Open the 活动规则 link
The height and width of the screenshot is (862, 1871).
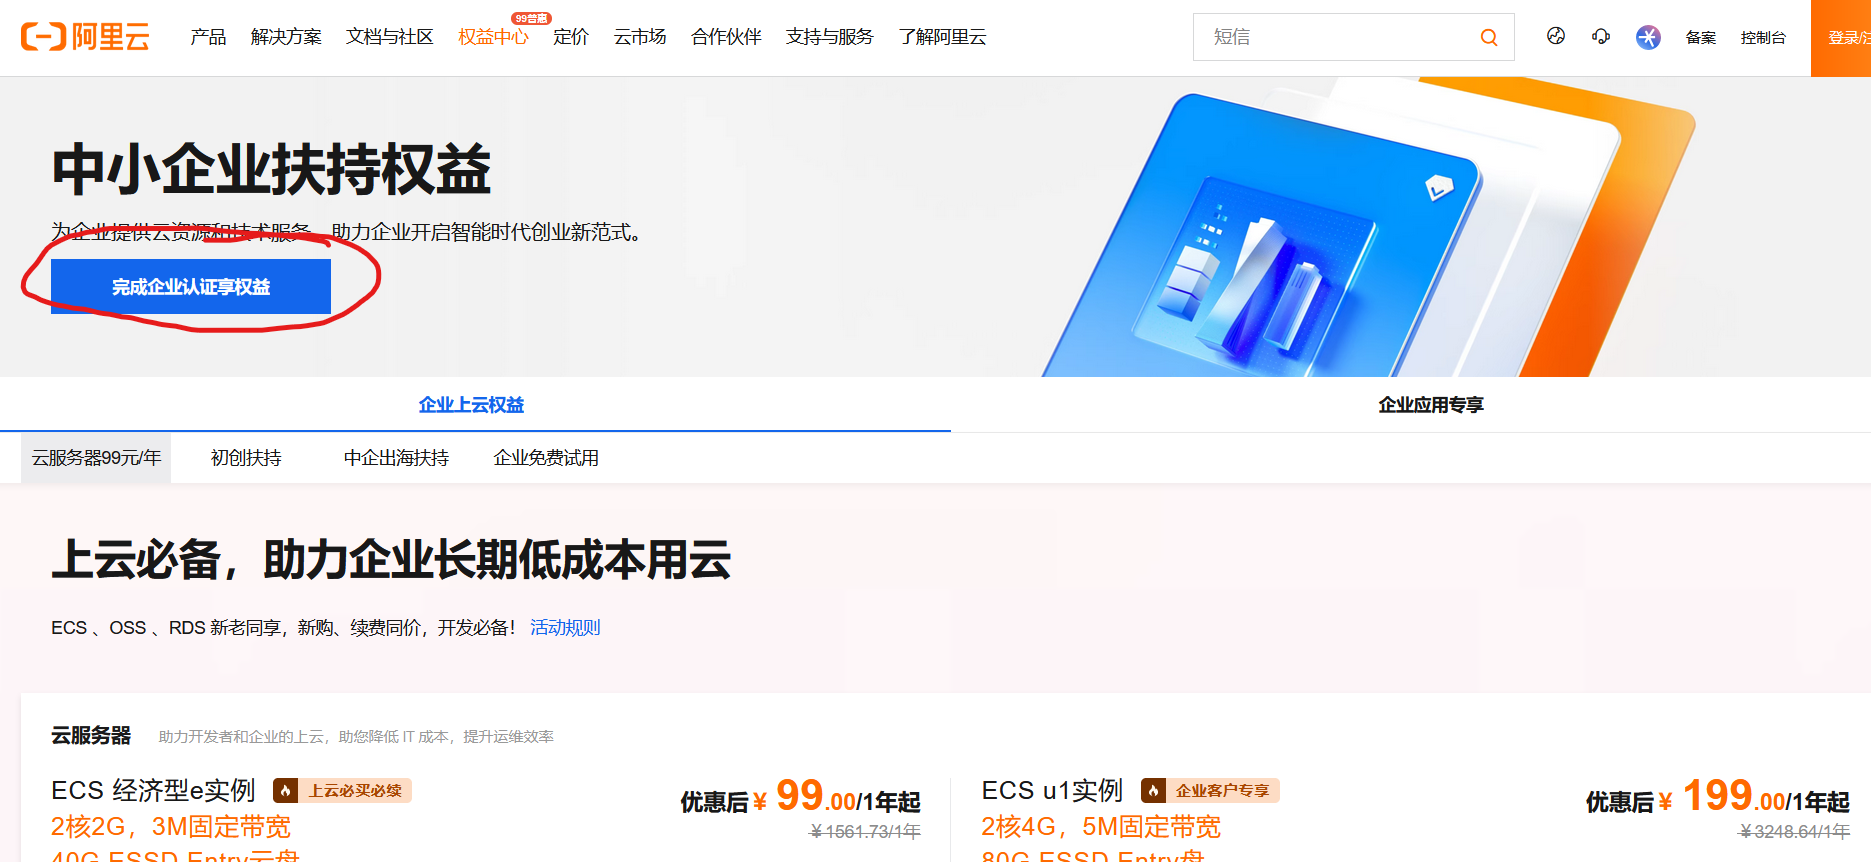click(x=565, y=628)
